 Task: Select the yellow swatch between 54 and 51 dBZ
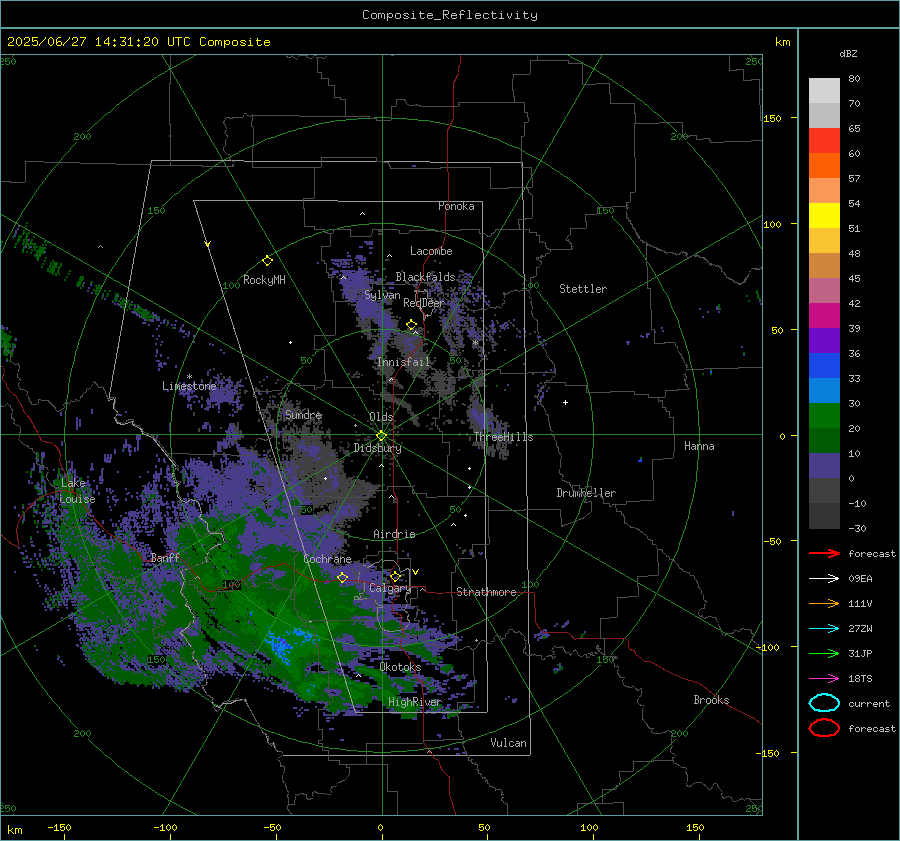(824, 216)
